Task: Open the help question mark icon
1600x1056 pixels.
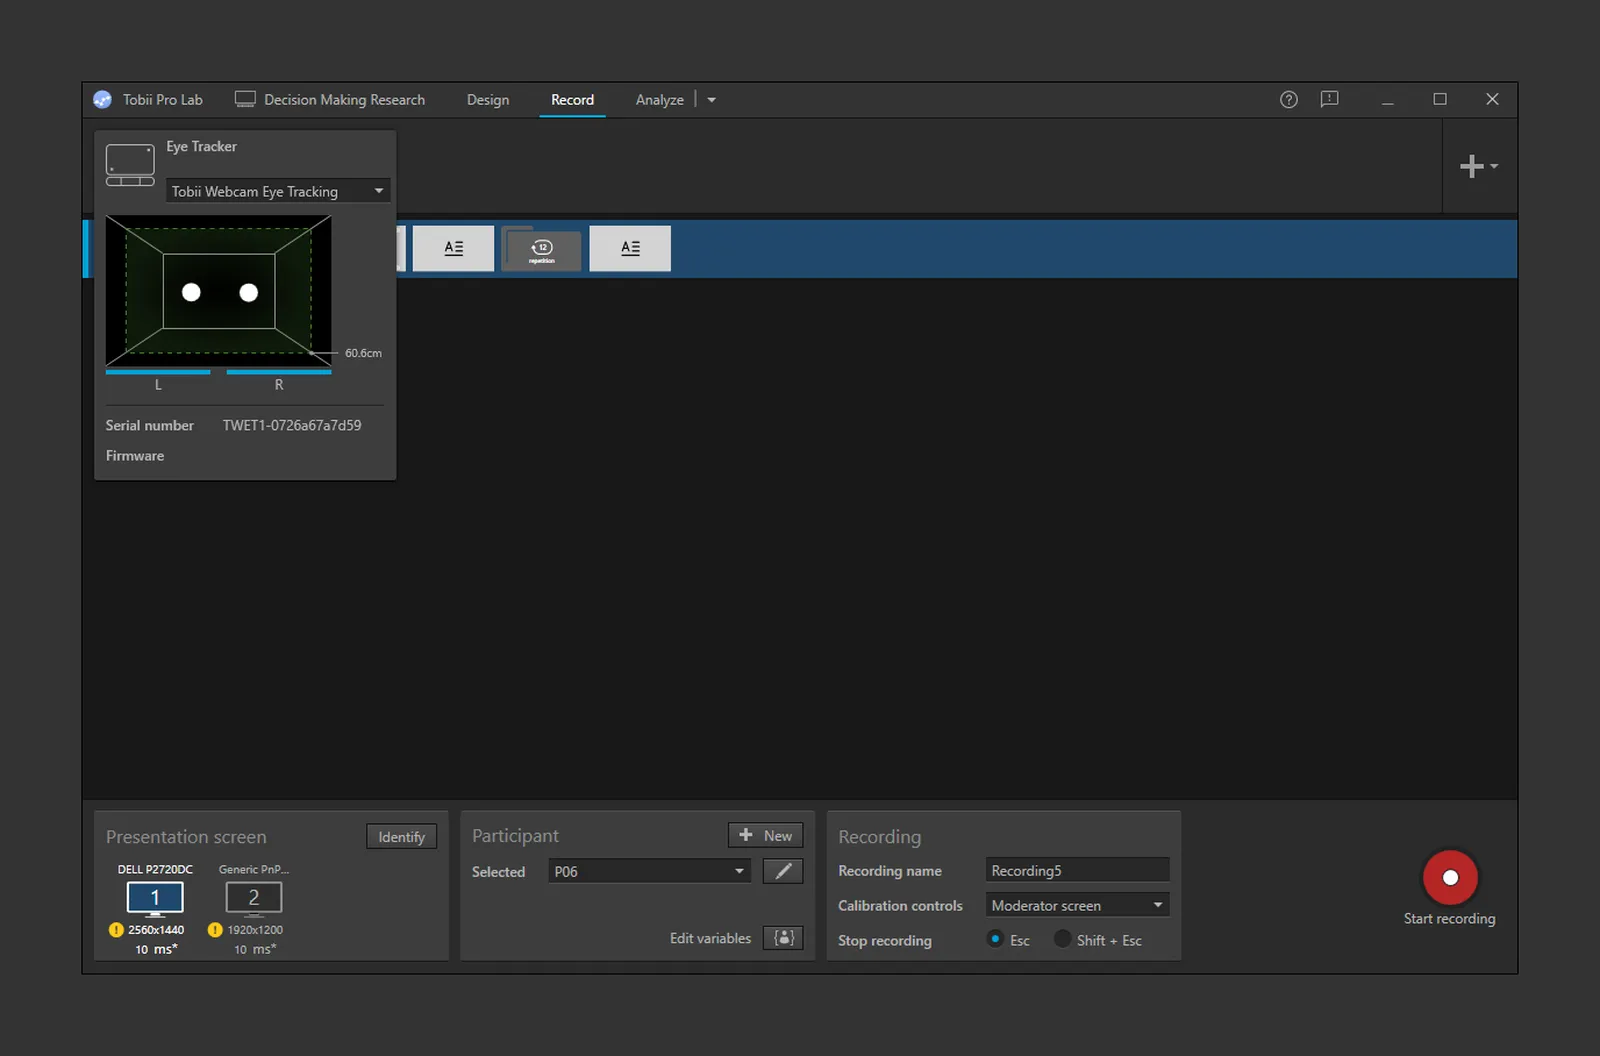Action: (x=1289, y=99)
